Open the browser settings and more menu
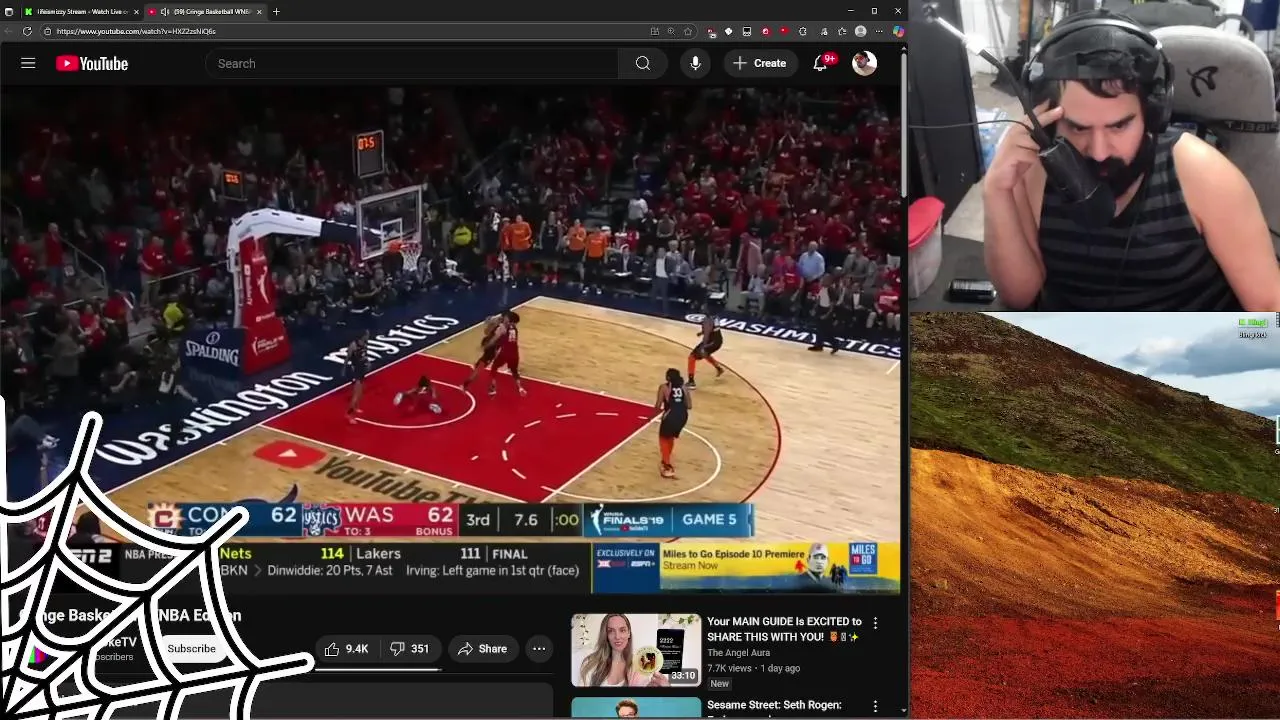1280x720 pixels. tap(879, 31)
